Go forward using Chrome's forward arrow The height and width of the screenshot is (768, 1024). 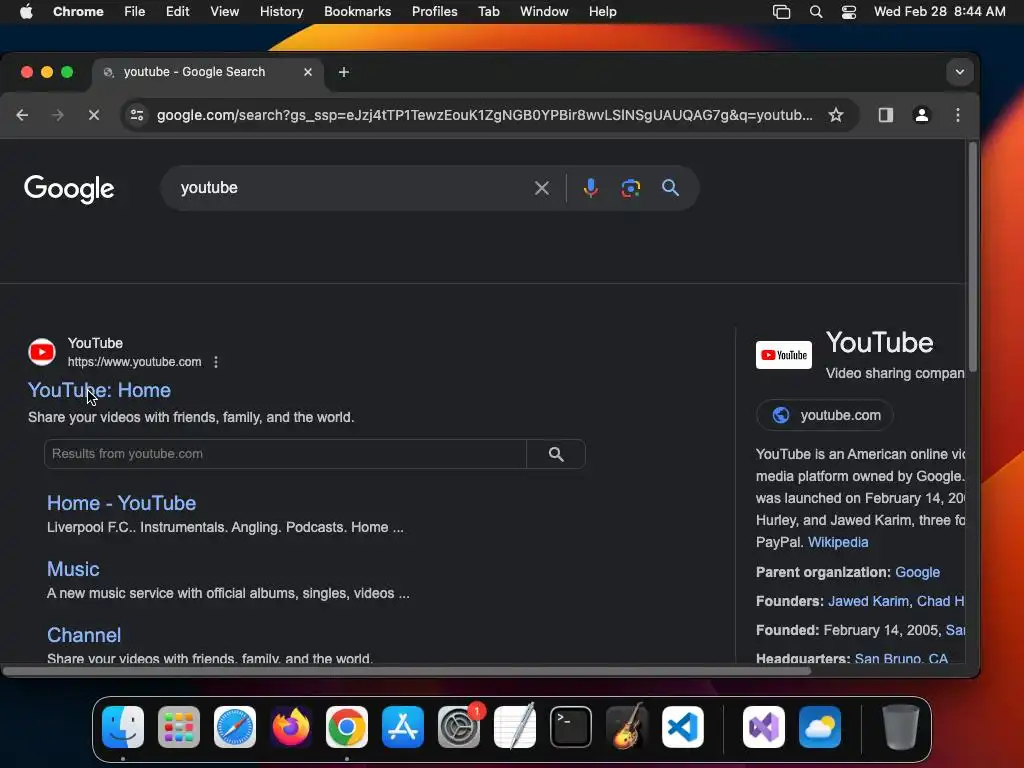click(57, 115)
